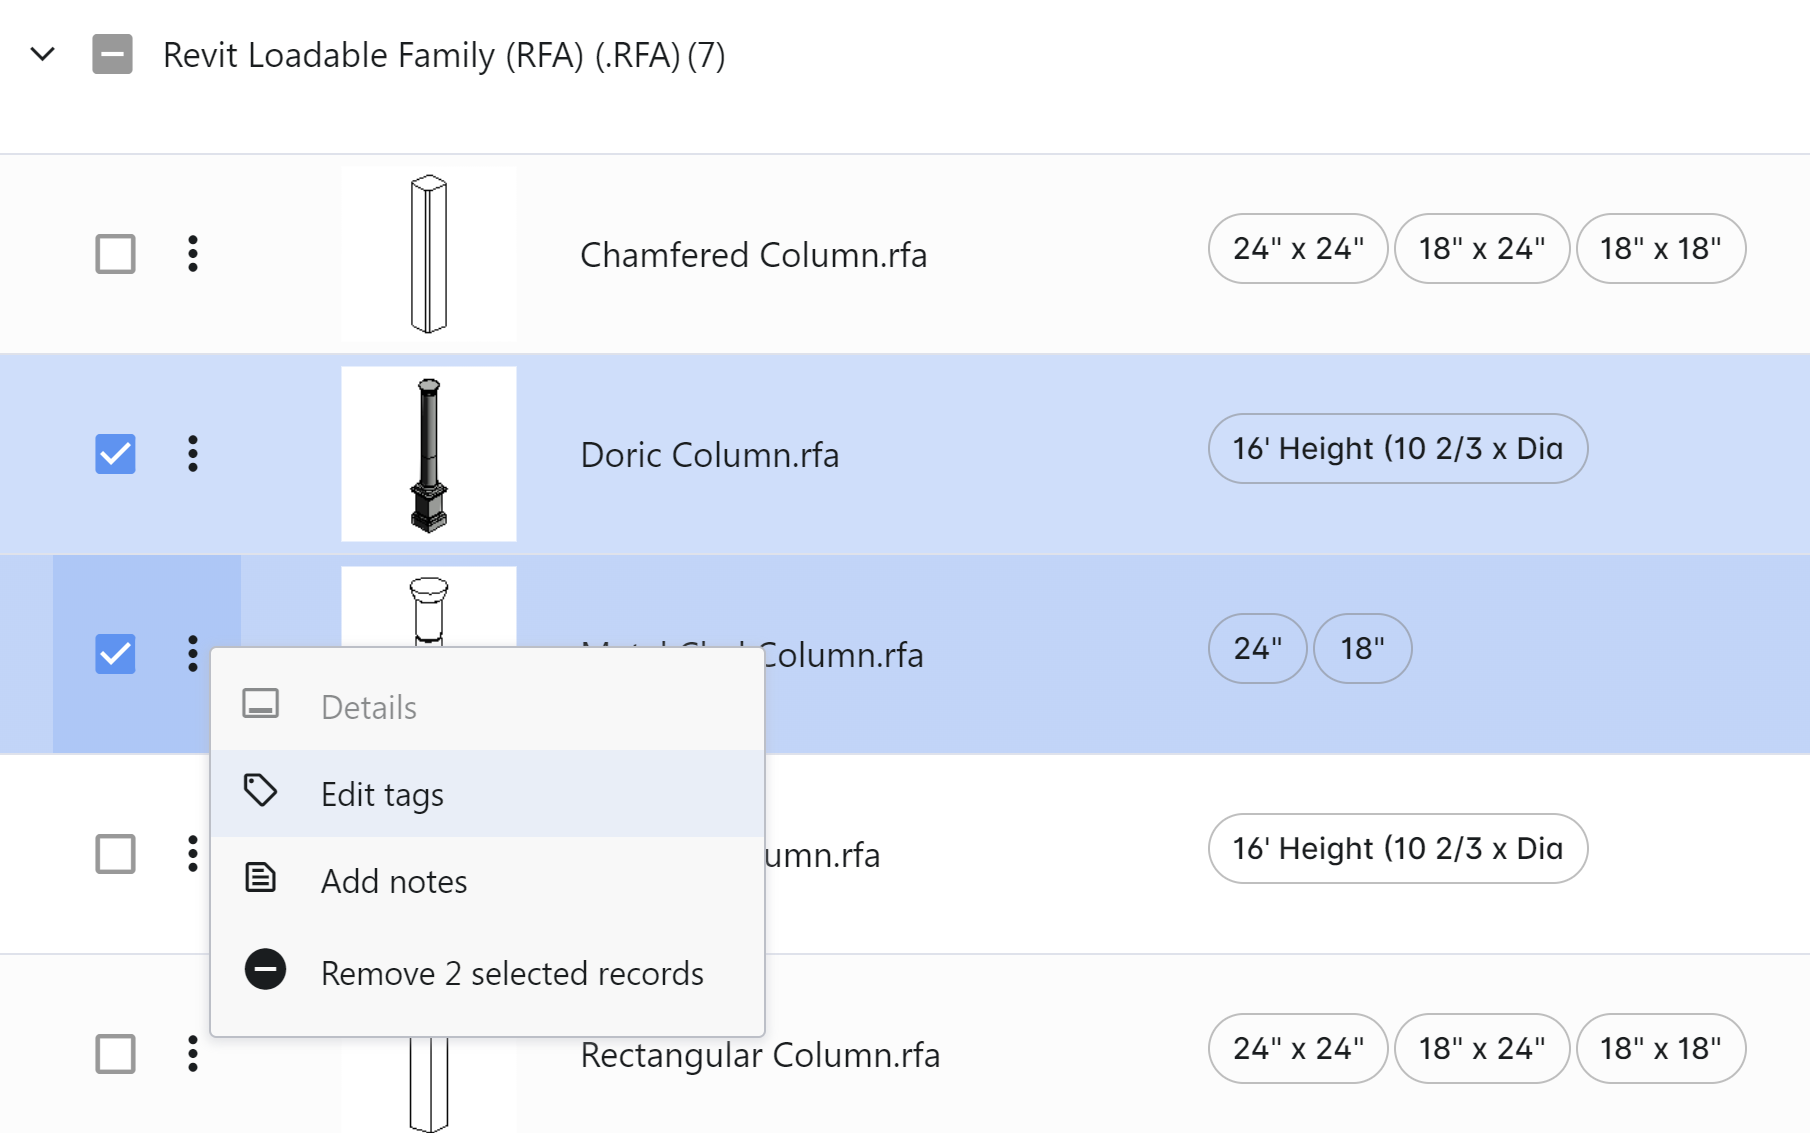Choose Add notes in the context menu
1810x1133 pixels.
click(x=394, y=881)
